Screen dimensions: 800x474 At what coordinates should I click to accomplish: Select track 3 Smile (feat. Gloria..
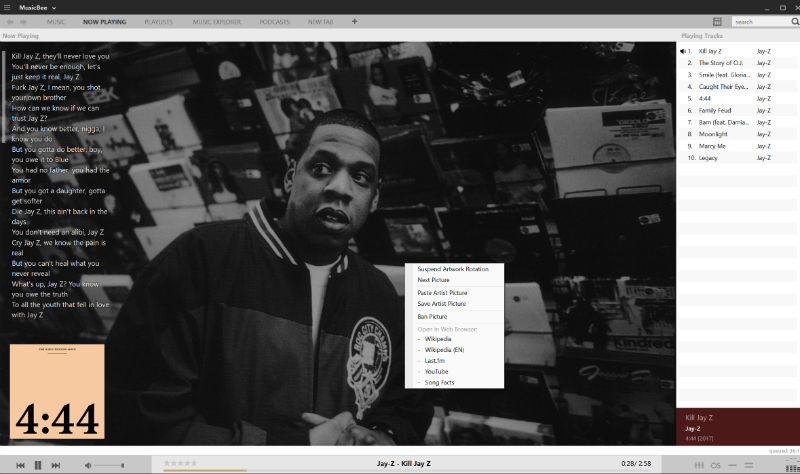point(737,74)
